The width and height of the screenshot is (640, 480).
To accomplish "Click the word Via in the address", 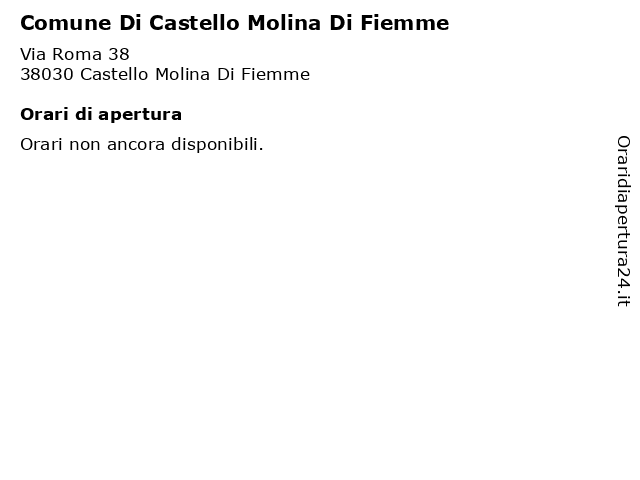I will [33, 54].
